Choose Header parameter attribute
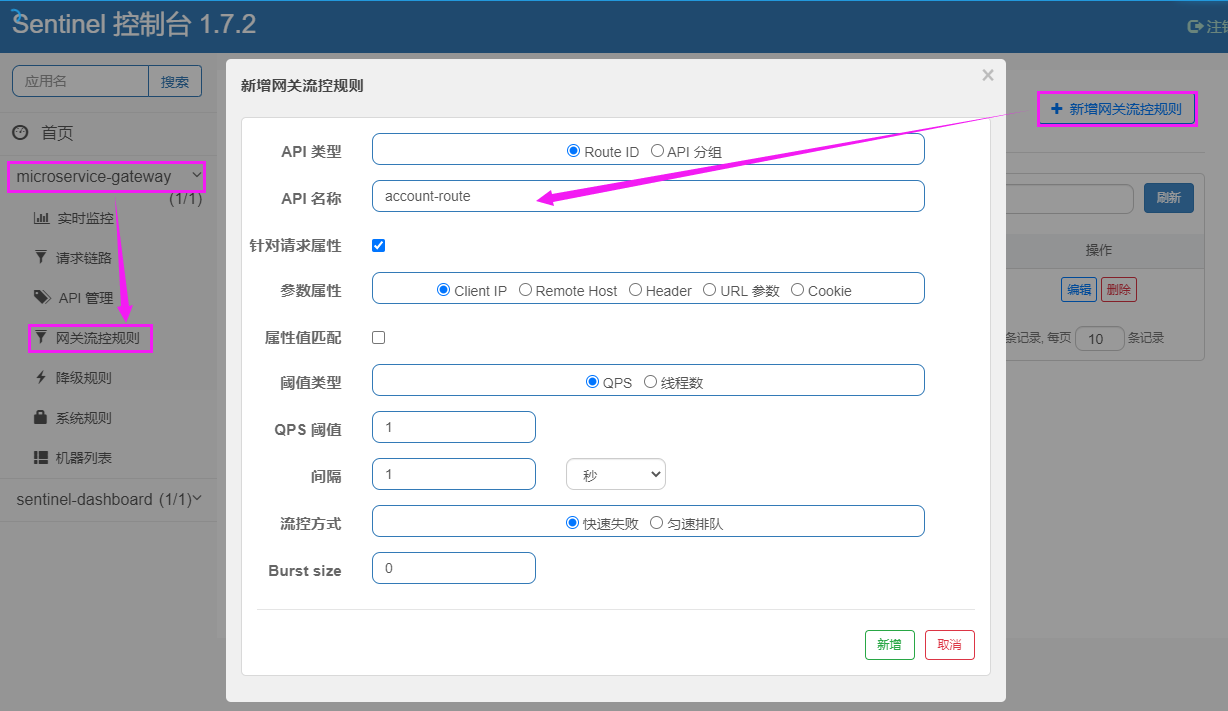1228x711 pixels. coord(635,290)
